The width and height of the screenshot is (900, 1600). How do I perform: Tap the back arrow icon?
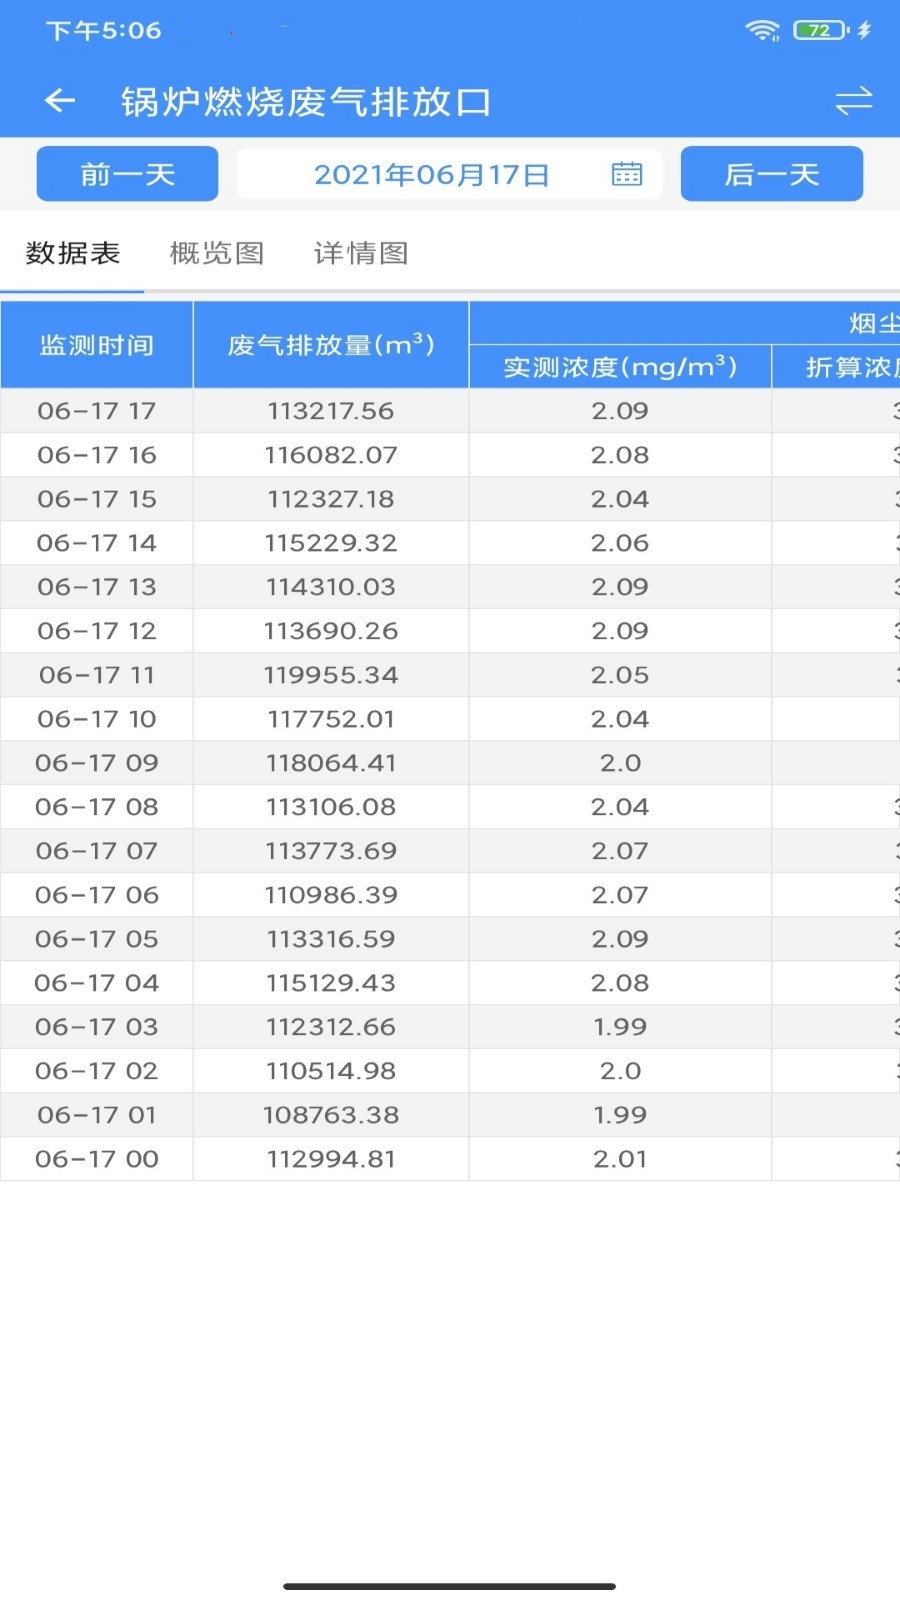click(x=60, y=101)
